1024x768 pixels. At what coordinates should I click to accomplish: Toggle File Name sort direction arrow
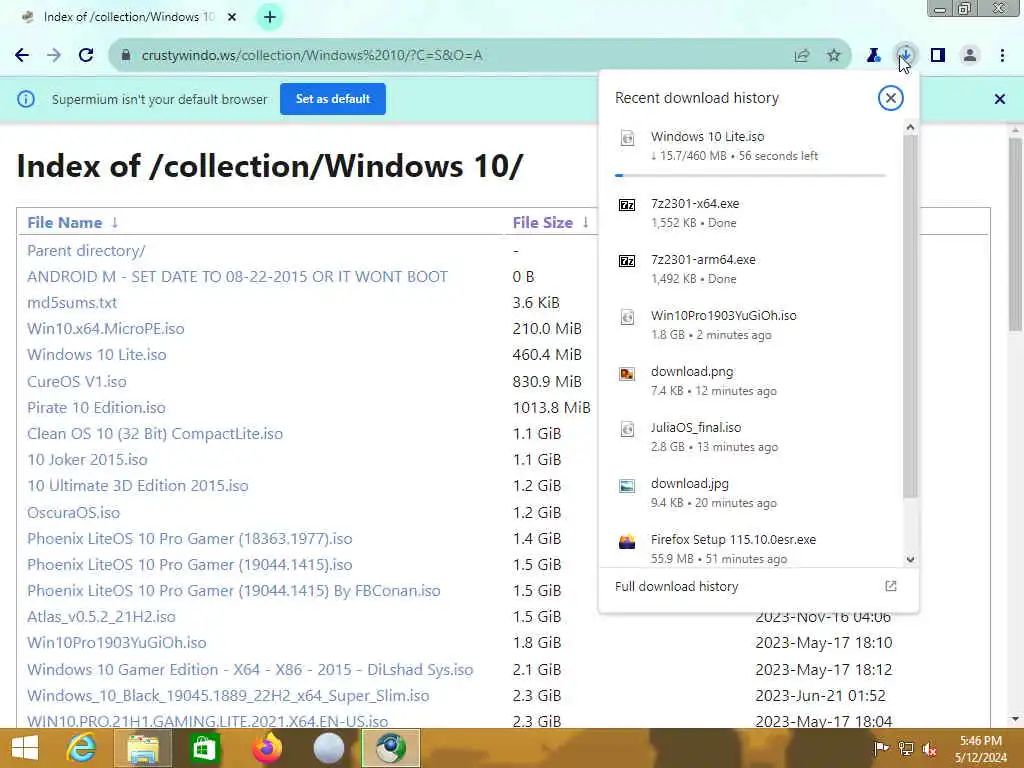(x=115, y=223)
